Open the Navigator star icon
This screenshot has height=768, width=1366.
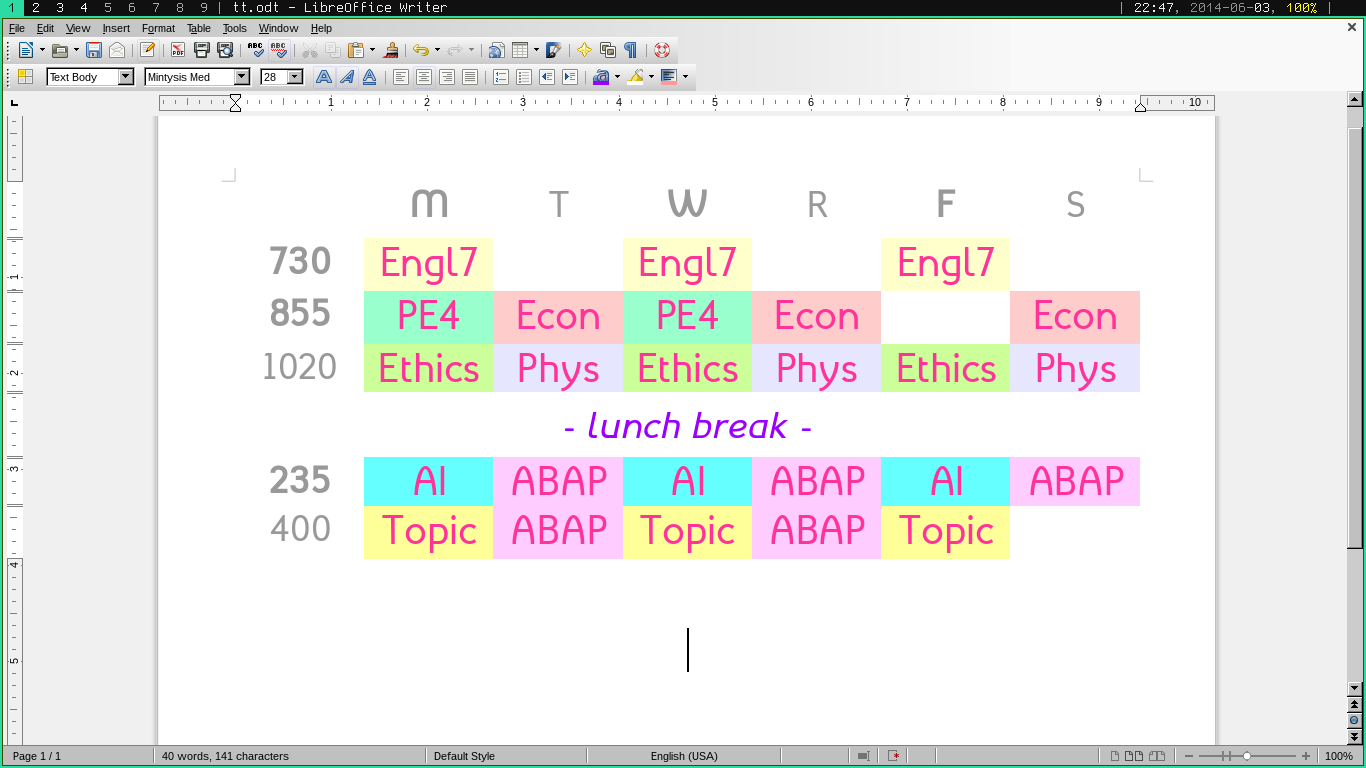point(584,50)
